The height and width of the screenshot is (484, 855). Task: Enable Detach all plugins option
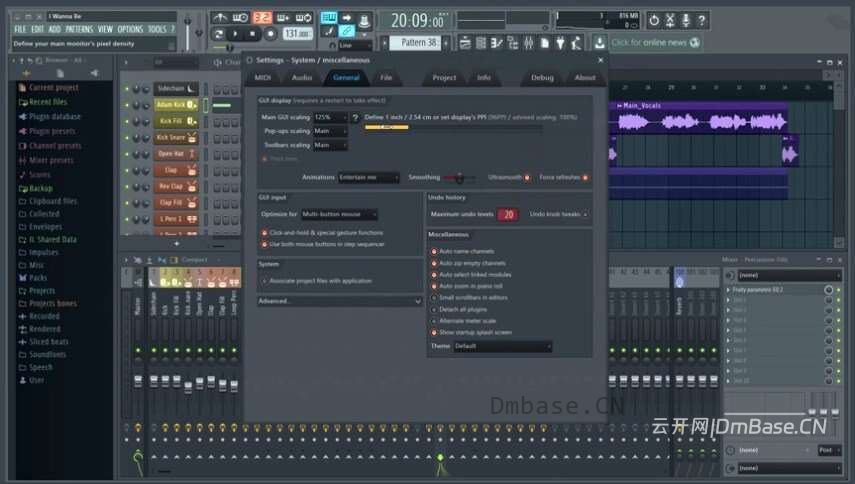tap(434, 310)
